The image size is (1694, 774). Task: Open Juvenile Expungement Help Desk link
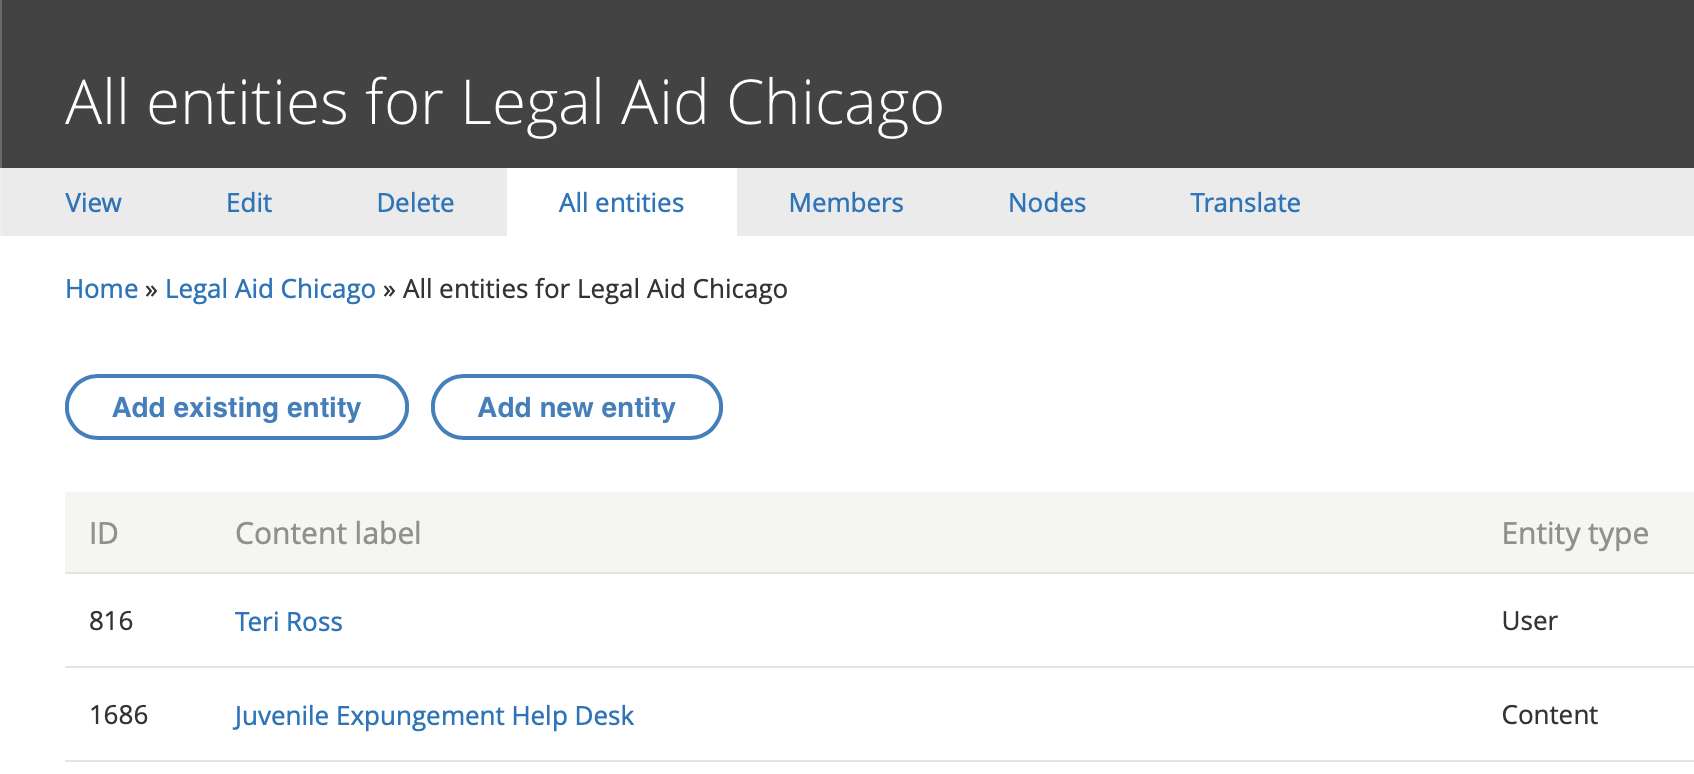[x=434, y=716]
